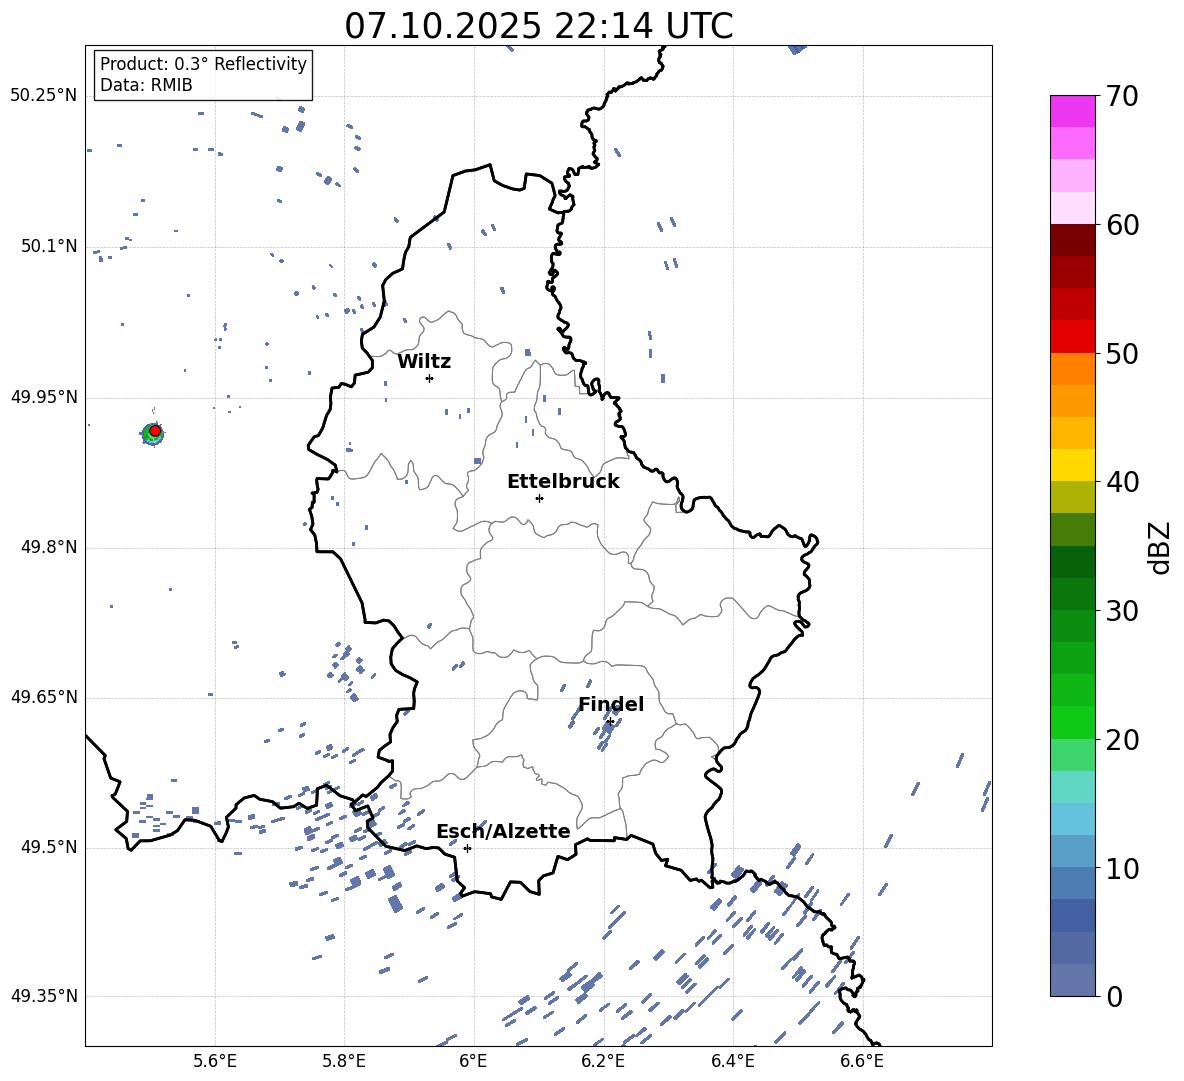The width and height of the screenshot is (1184, 1081).
Task: Click the Findel city label
Action: (x=611, y=704)
